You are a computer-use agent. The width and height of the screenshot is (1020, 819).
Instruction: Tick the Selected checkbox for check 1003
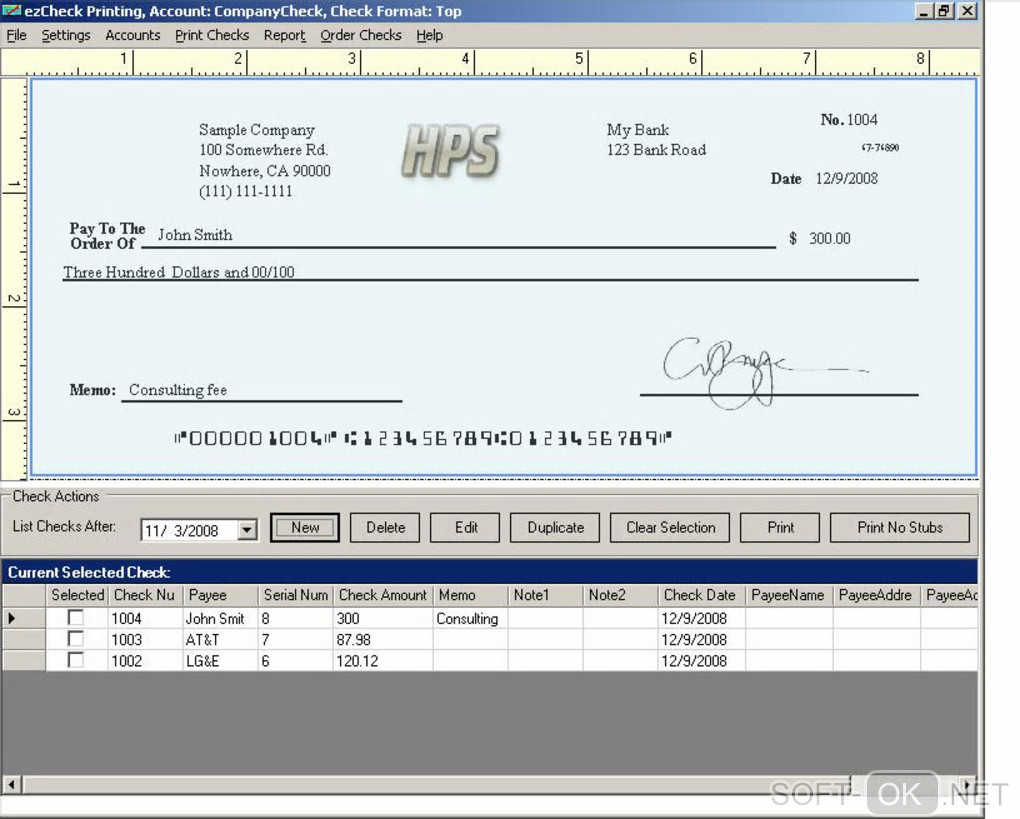75,639
